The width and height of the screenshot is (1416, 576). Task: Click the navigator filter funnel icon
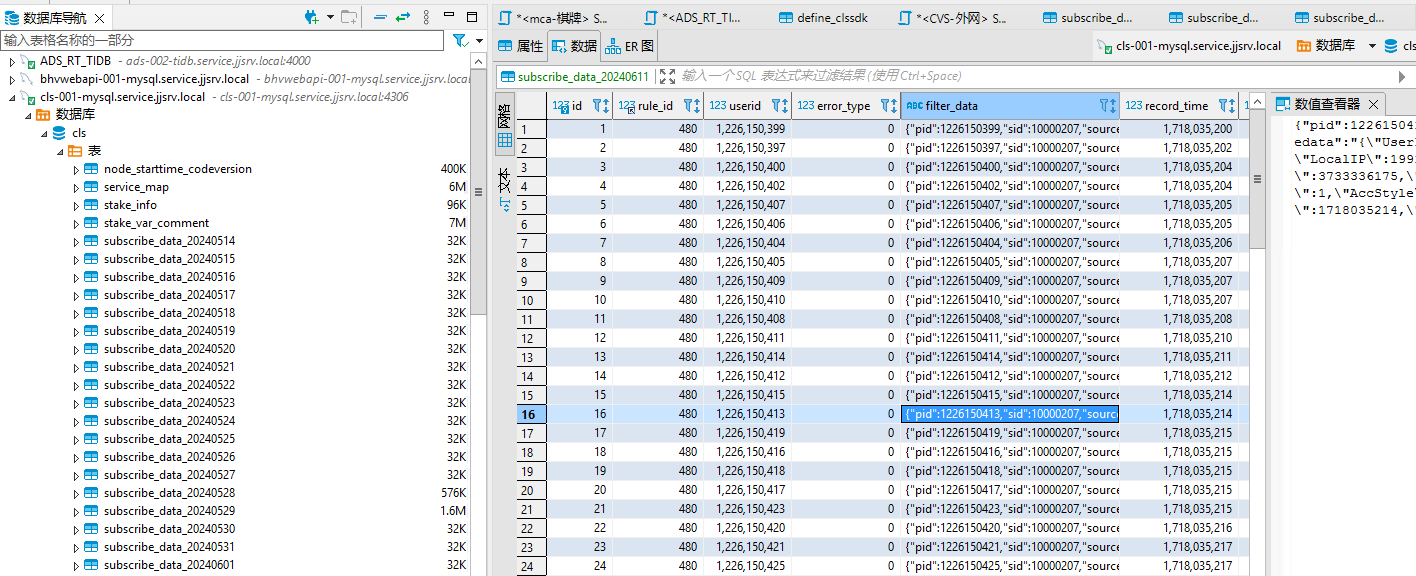pos(460,40)
